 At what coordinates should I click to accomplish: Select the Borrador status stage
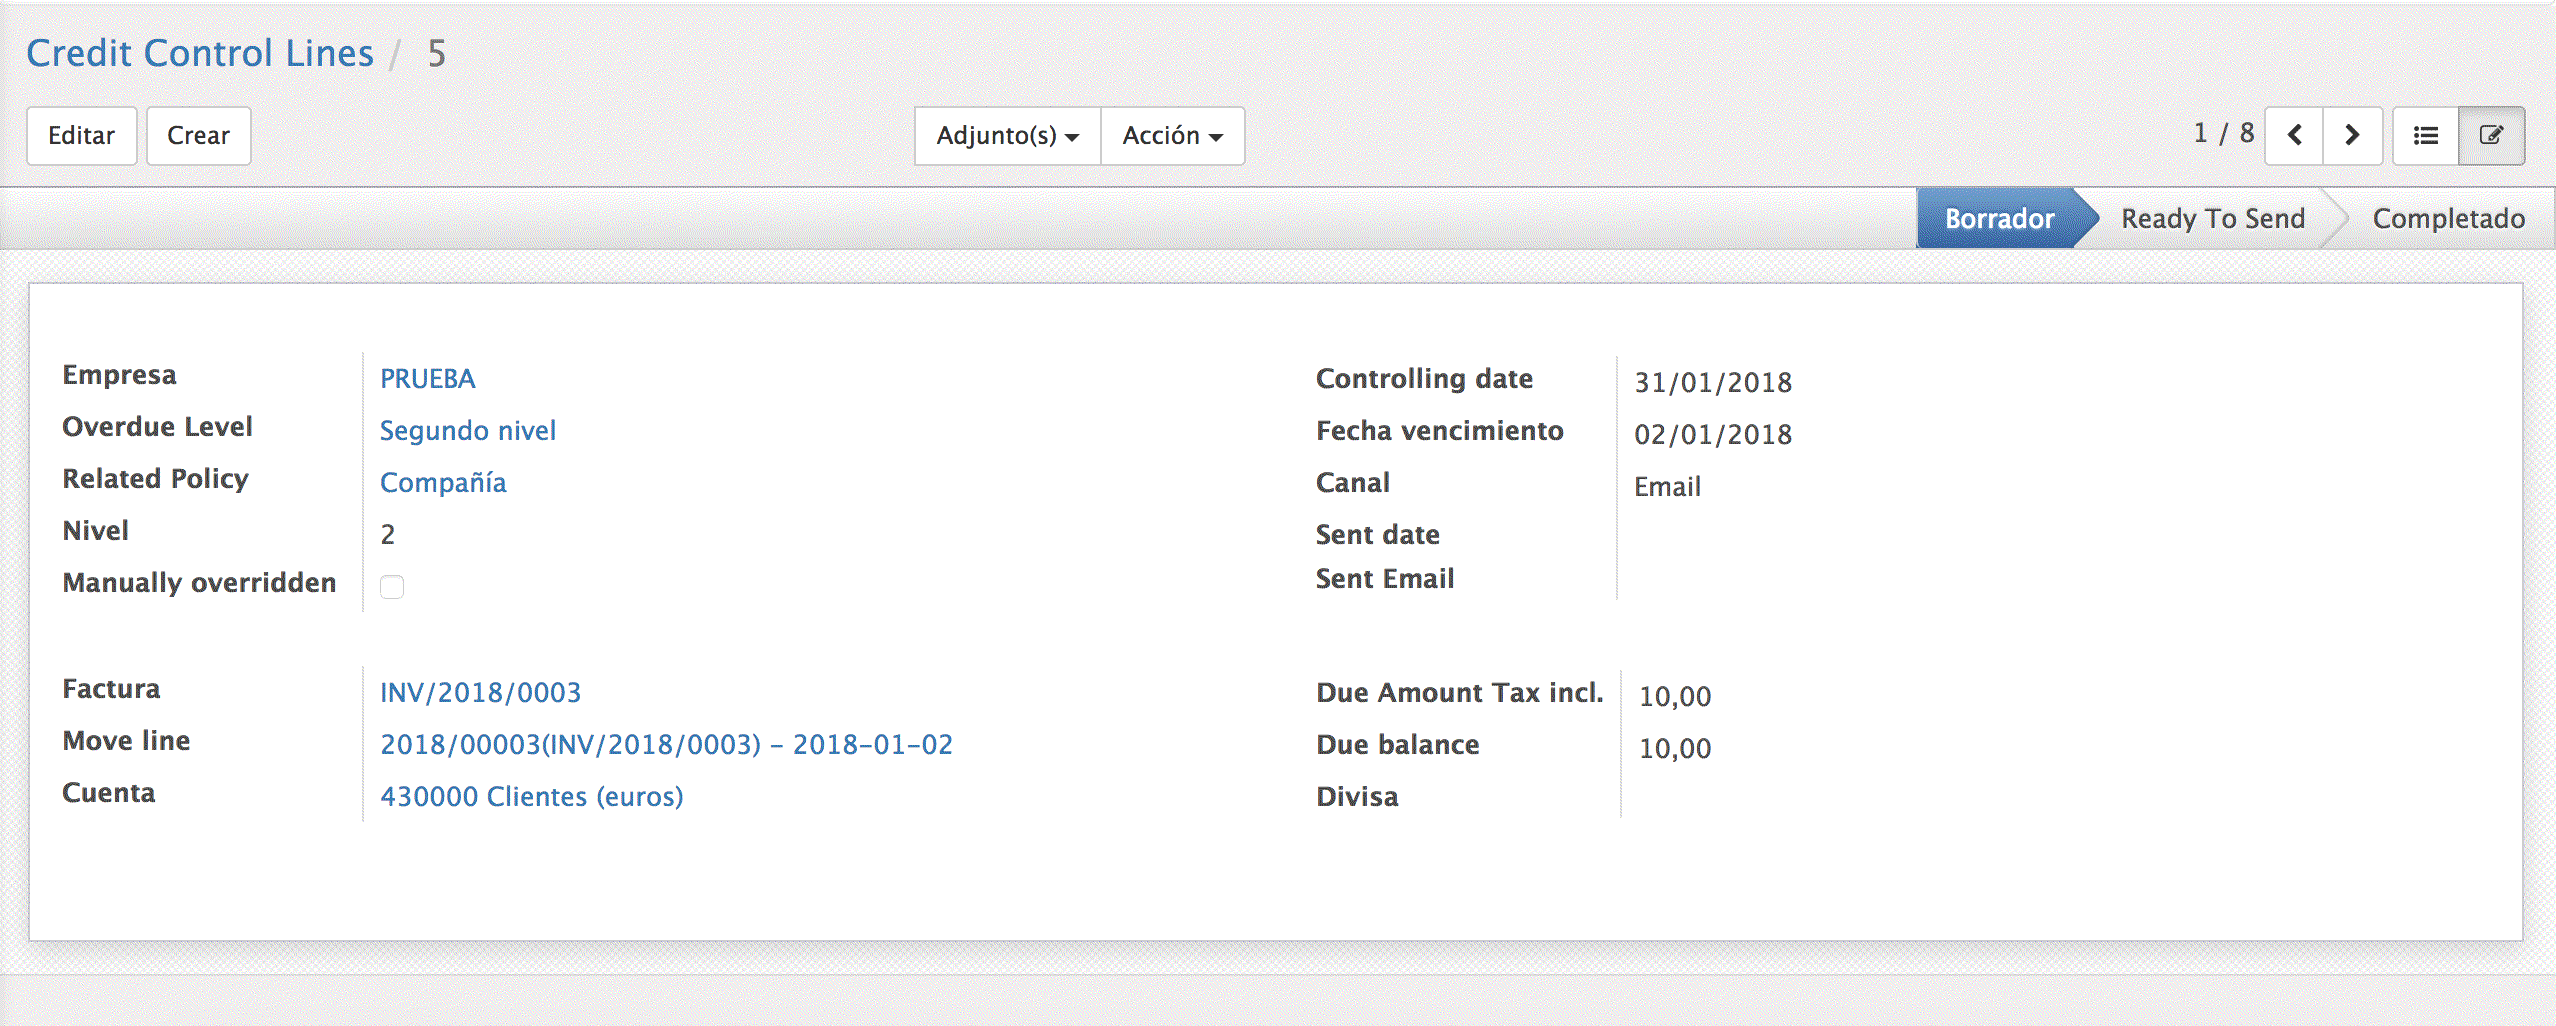pos(1998,218)
